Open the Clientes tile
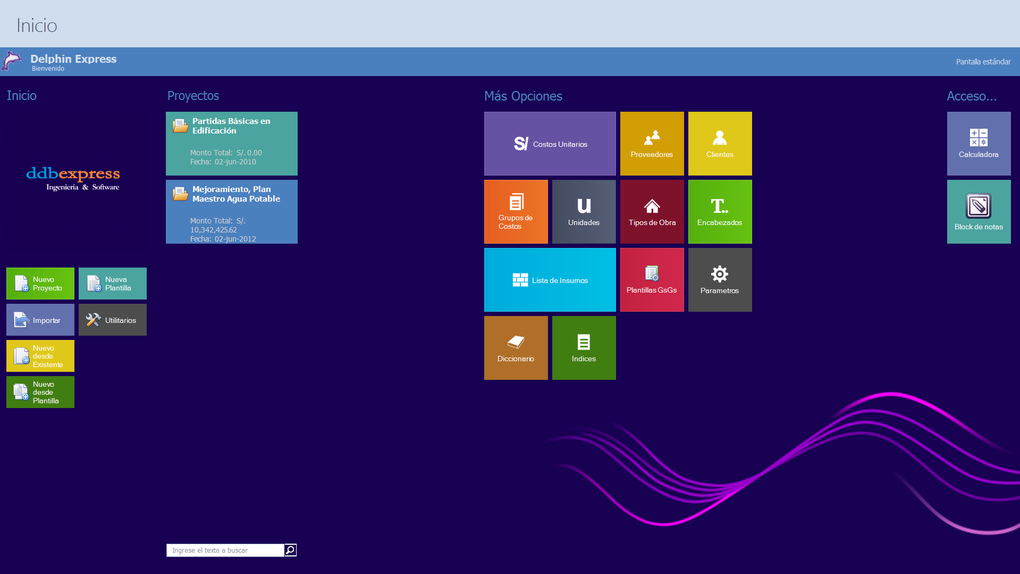Image resolution: width=1020 pixels, height=574 pixels. click(720, 143)
